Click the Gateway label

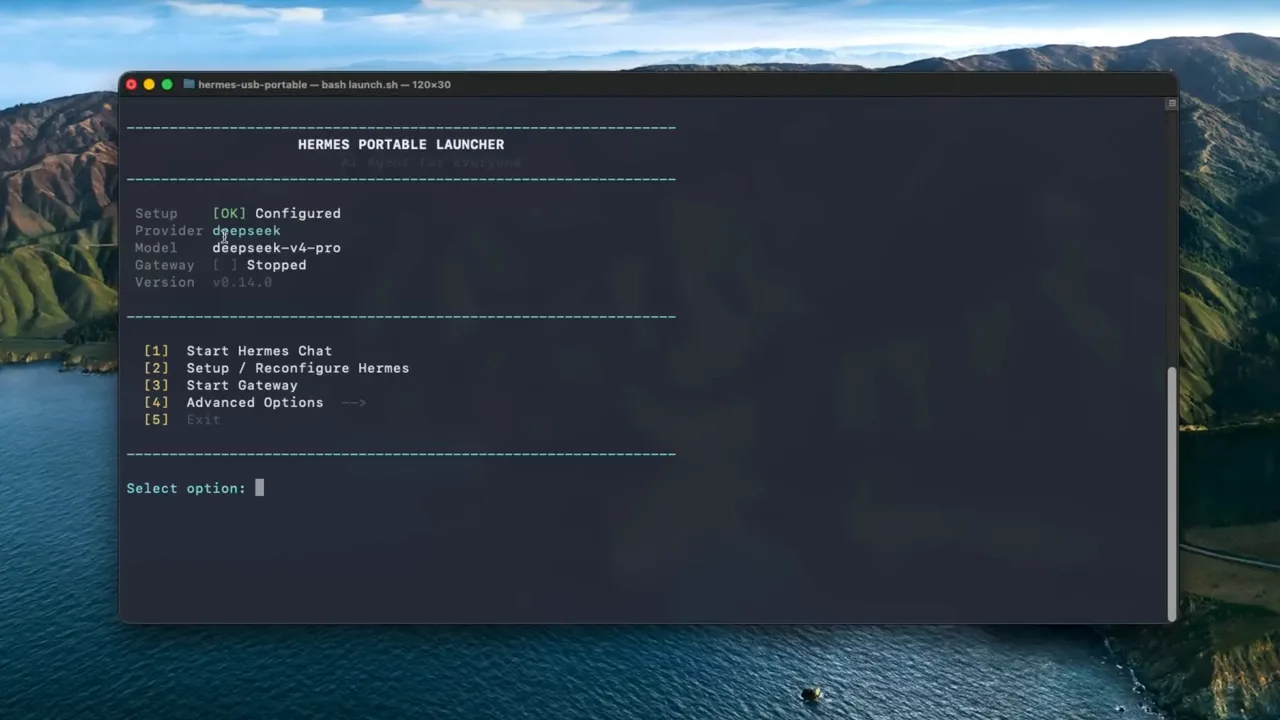coord(165,265)
